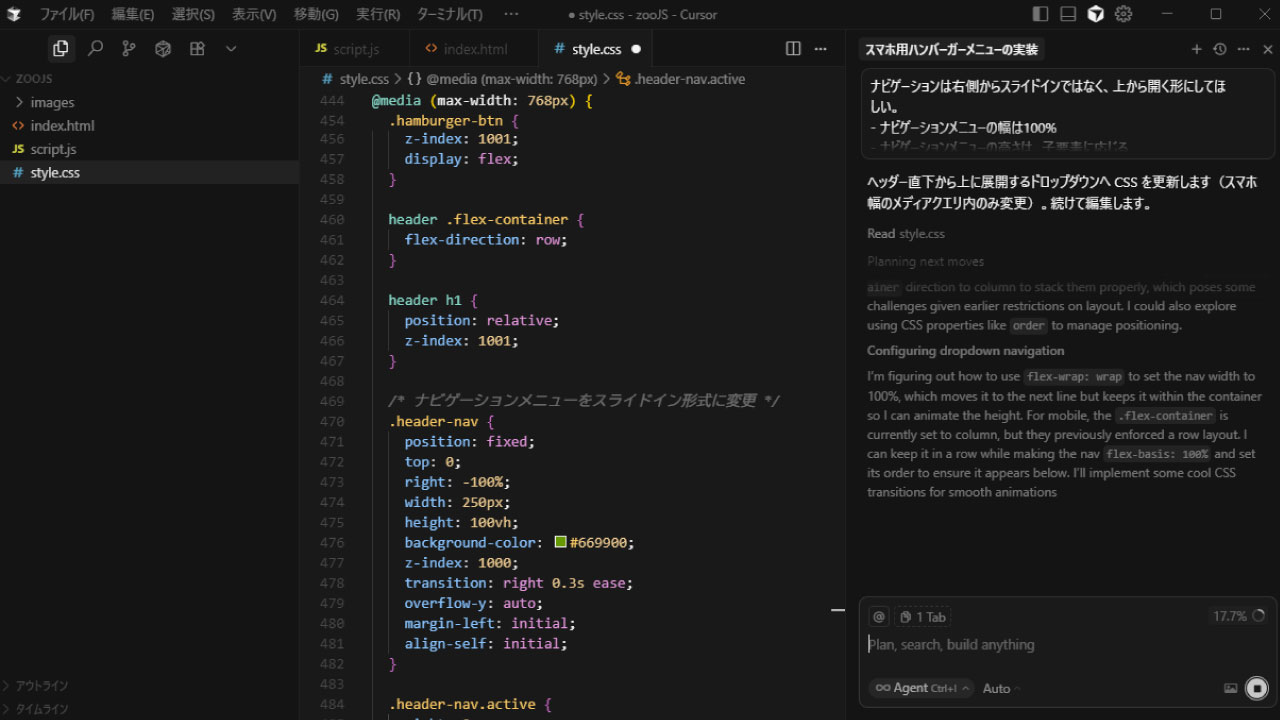Open chat panel more options ellipsis
The width and height of the screenshot is (1280, 720).
1244,49
